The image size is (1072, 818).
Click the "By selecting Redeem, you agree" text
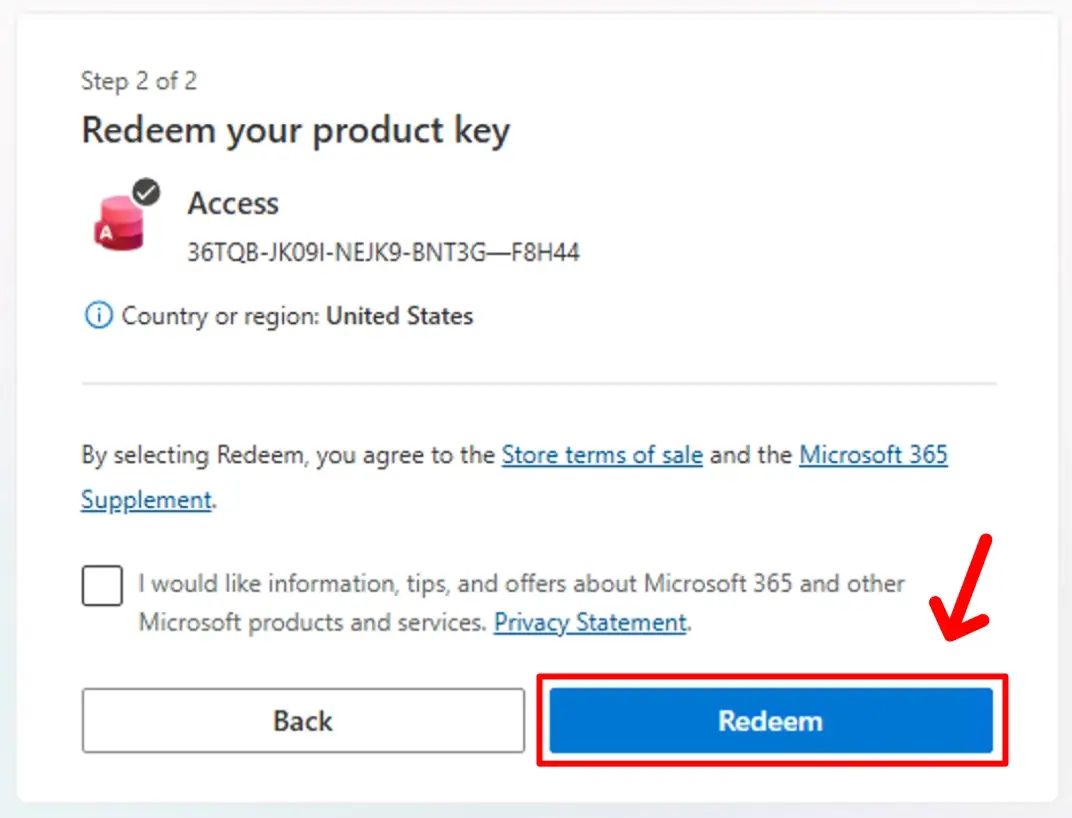[288, 456]
